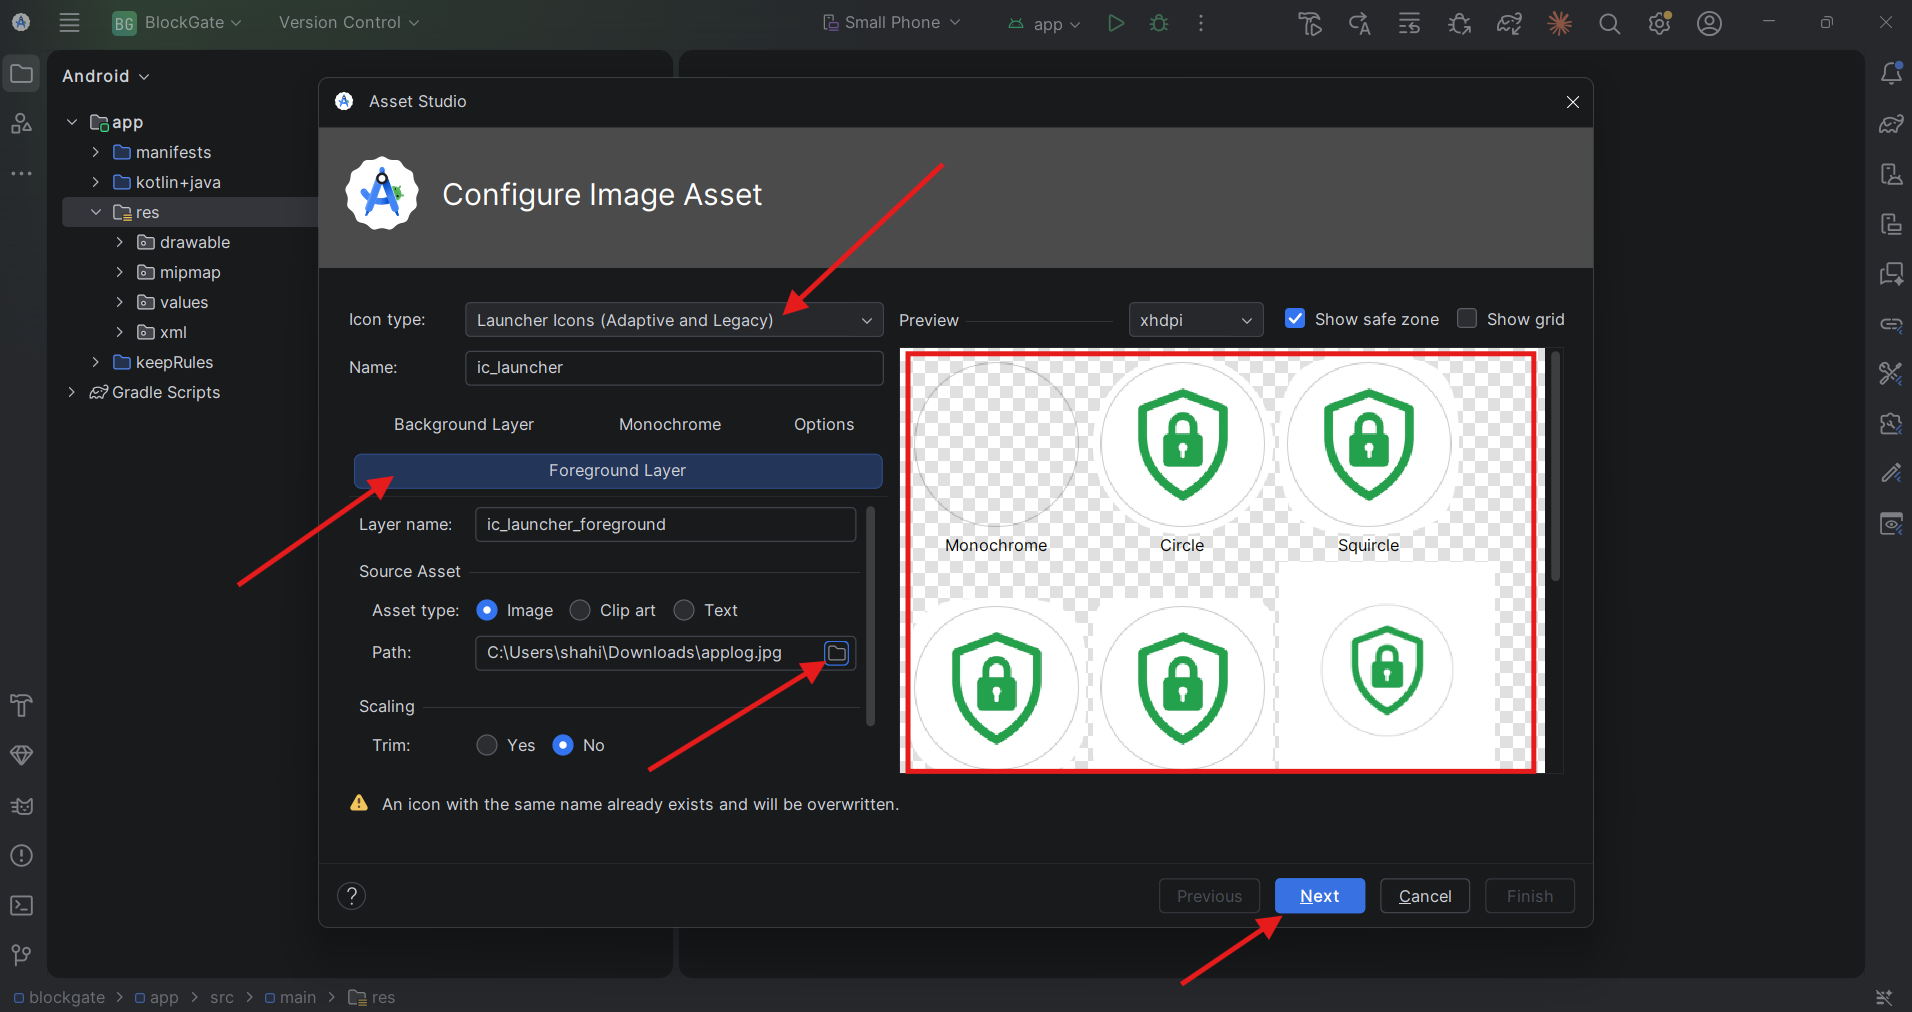
Task: Select Text asset type radio
Action: coord(684,610)
